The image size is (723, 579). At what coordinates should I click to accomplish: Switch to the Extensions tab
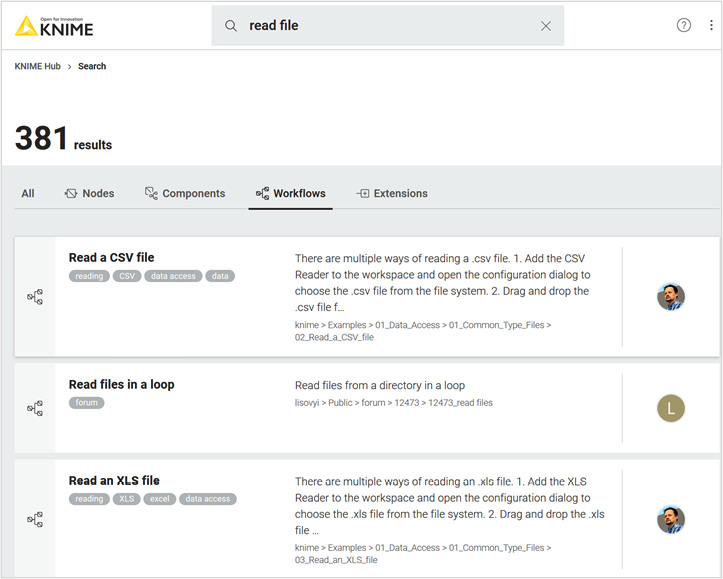click(x=392, y=194)
